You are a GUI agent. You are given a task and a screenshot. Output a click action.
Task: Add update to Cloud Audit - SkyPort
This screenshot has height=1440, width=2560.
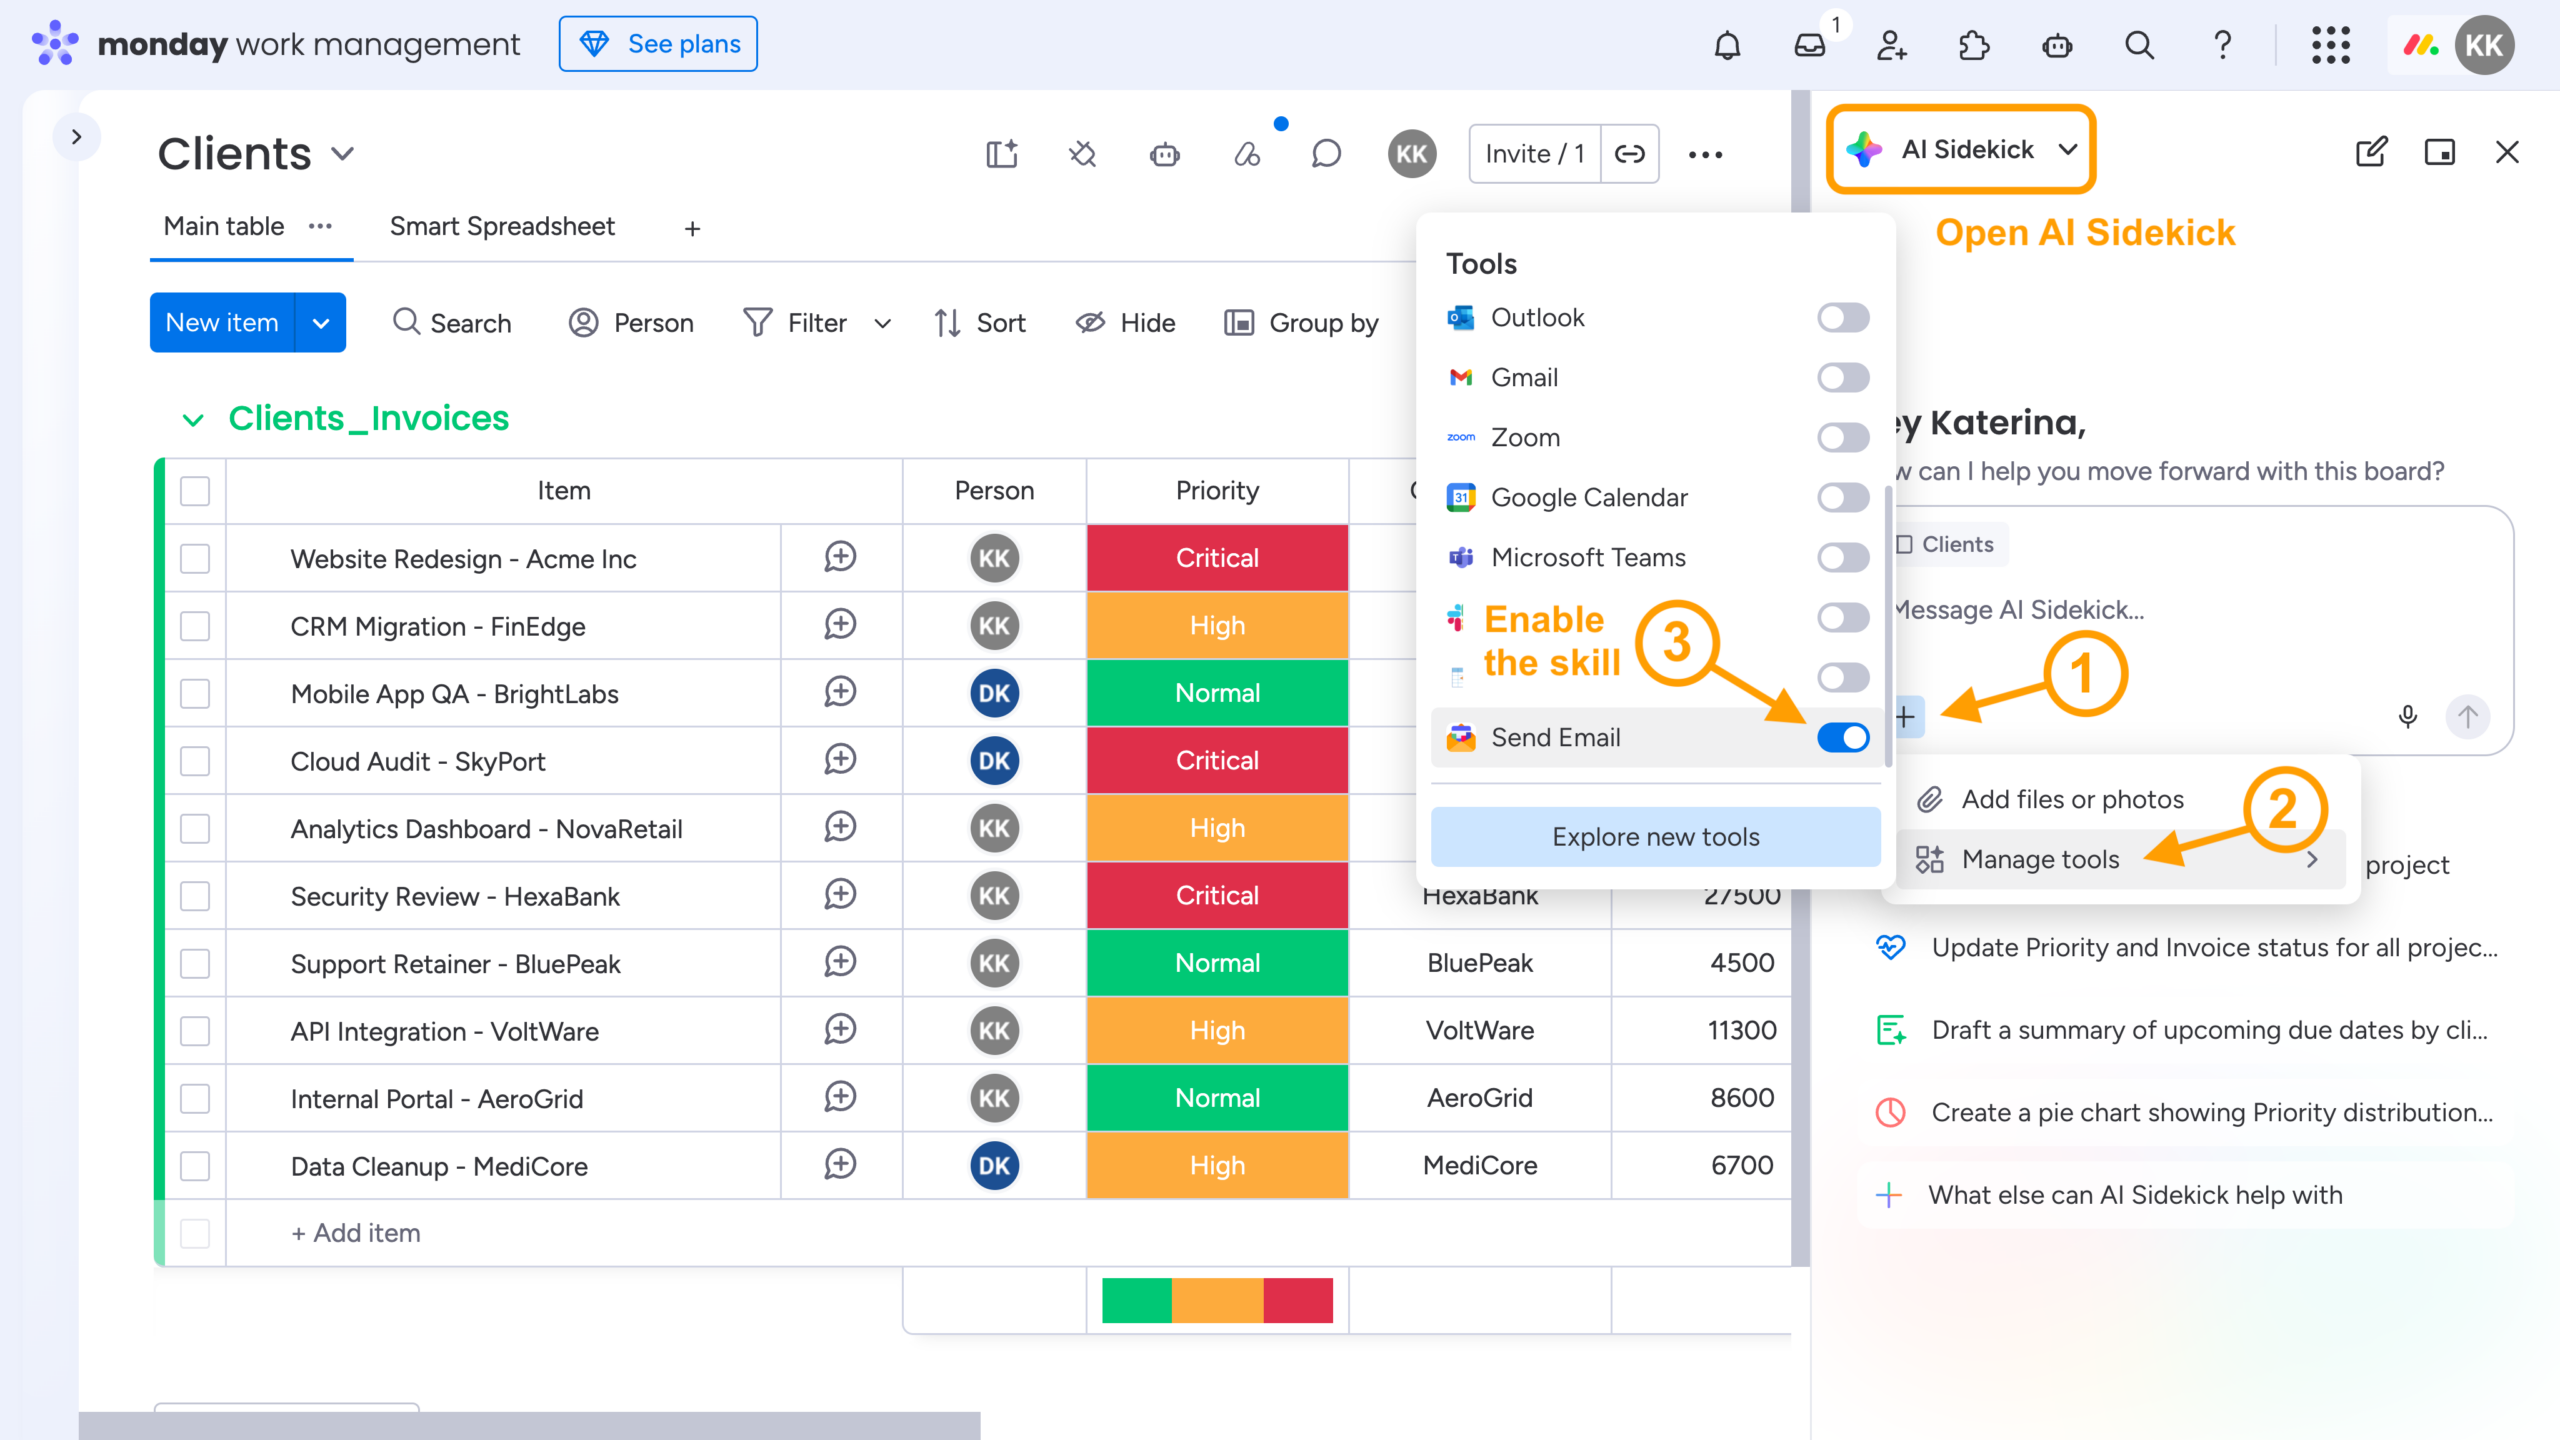pyautogui.click(x=840, y=760)
